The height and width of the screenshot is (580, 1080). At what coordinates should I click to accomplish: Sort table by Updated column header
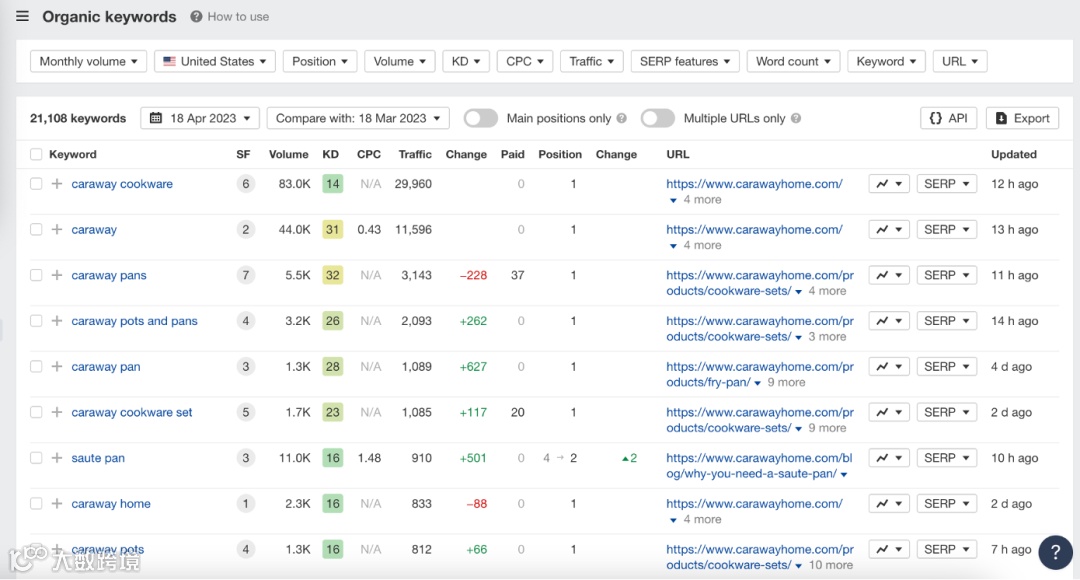tap(1013, 154)
